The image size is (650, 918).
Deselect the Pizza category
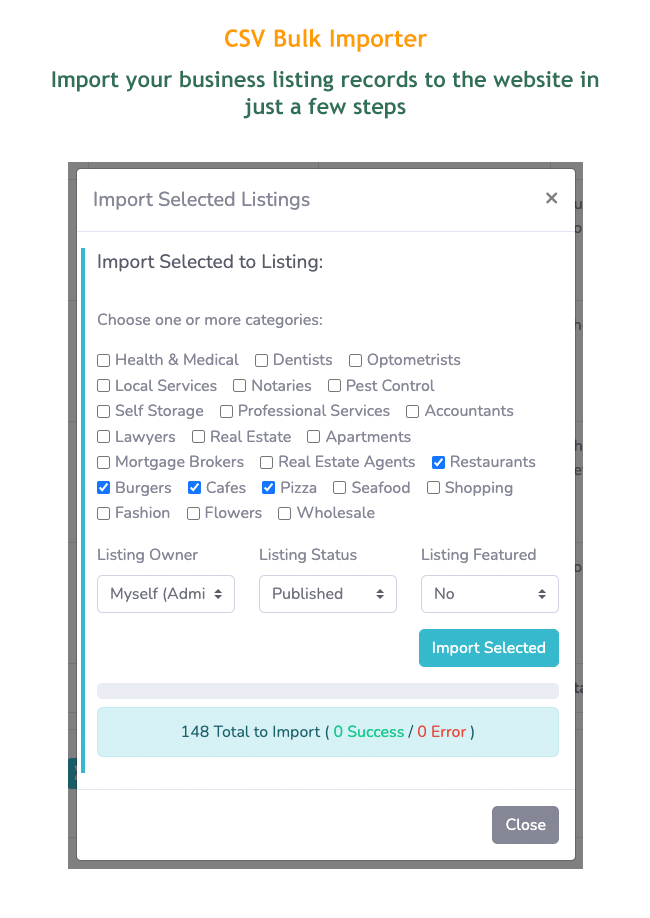tap(269, 488)
